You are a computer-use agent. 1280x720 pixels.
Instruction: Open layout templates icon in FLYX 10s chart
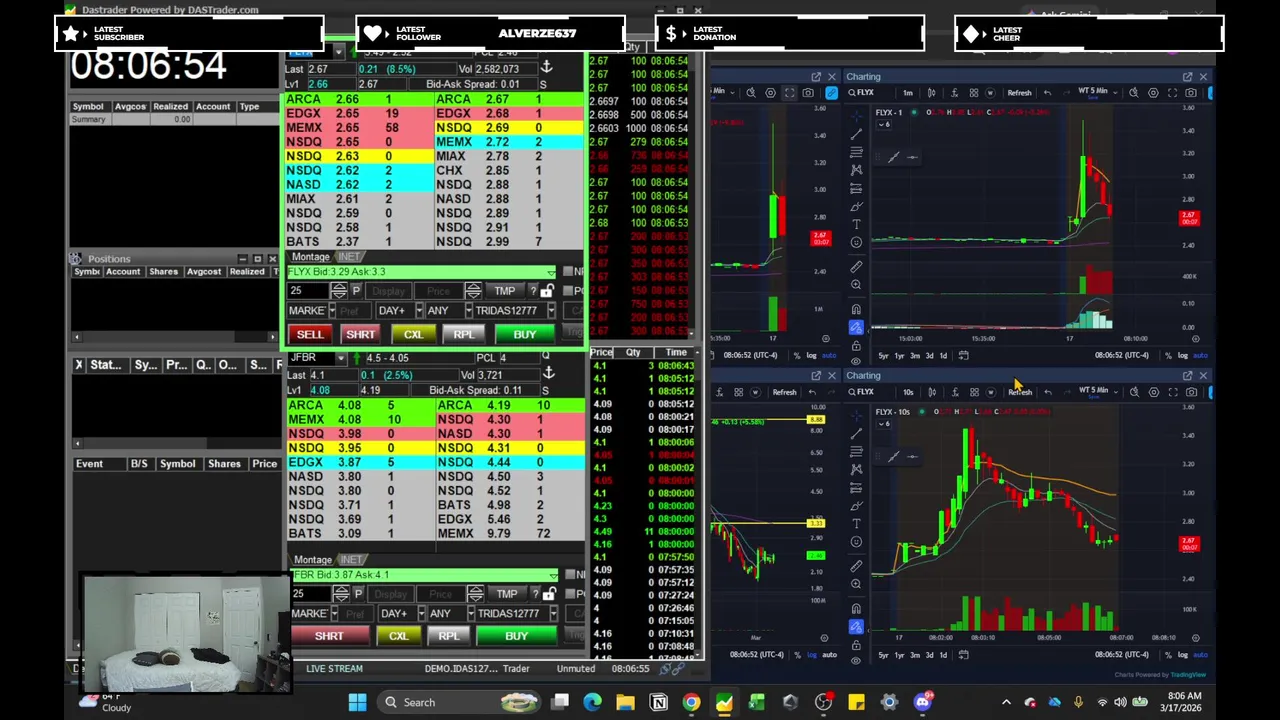click(x=974, y=392)
